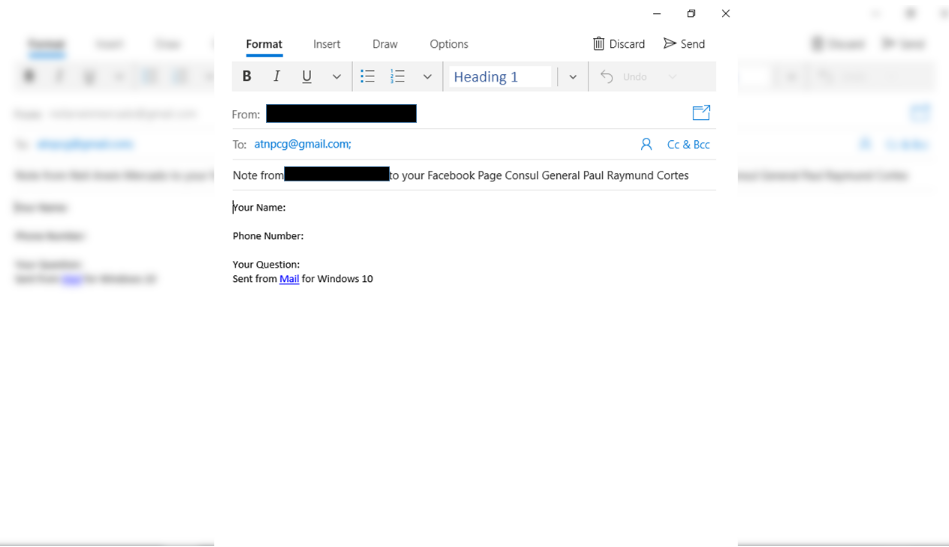Image resolution: width=949 pixels, height=547 pixels.
Task: Toggle Italic formatting
Action: [x=277, y=76]
